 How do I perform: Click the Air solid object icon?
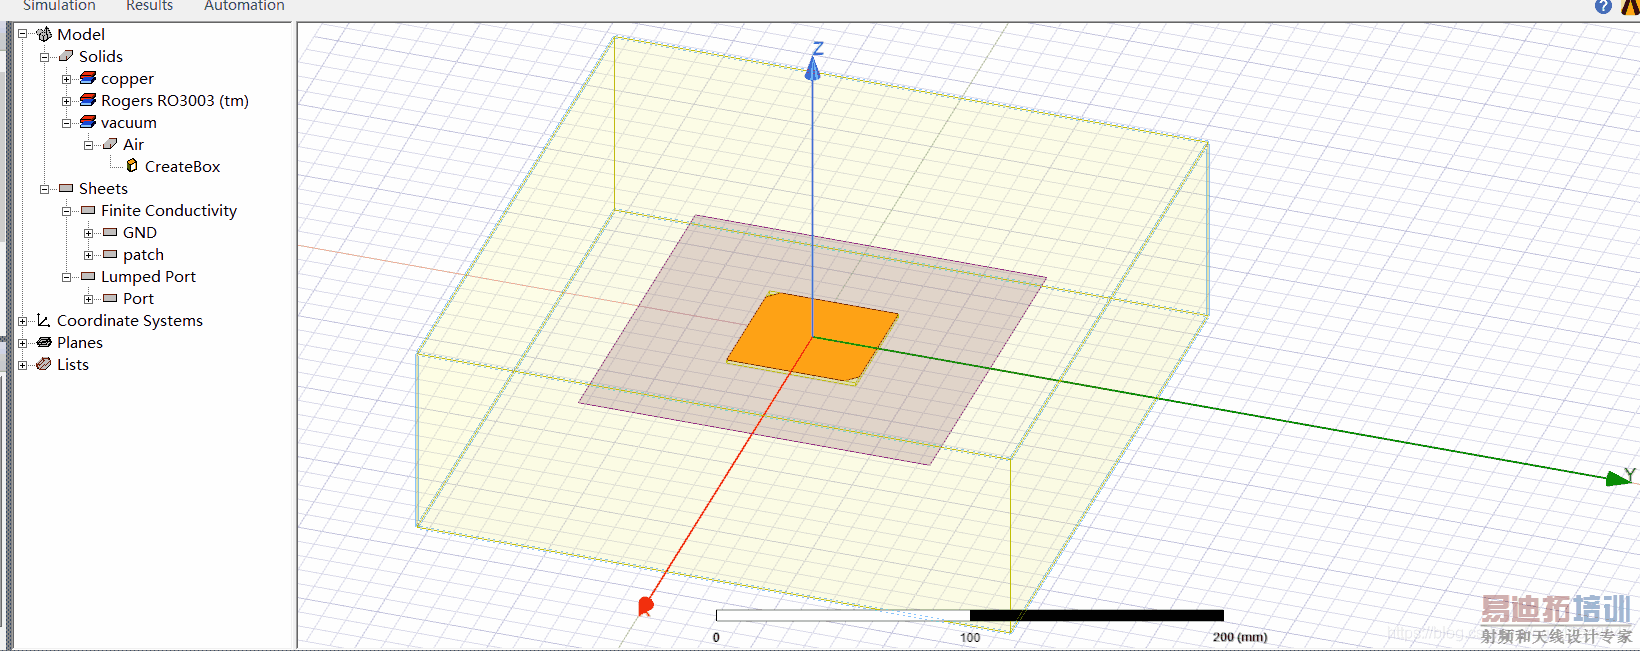point(110,144)
